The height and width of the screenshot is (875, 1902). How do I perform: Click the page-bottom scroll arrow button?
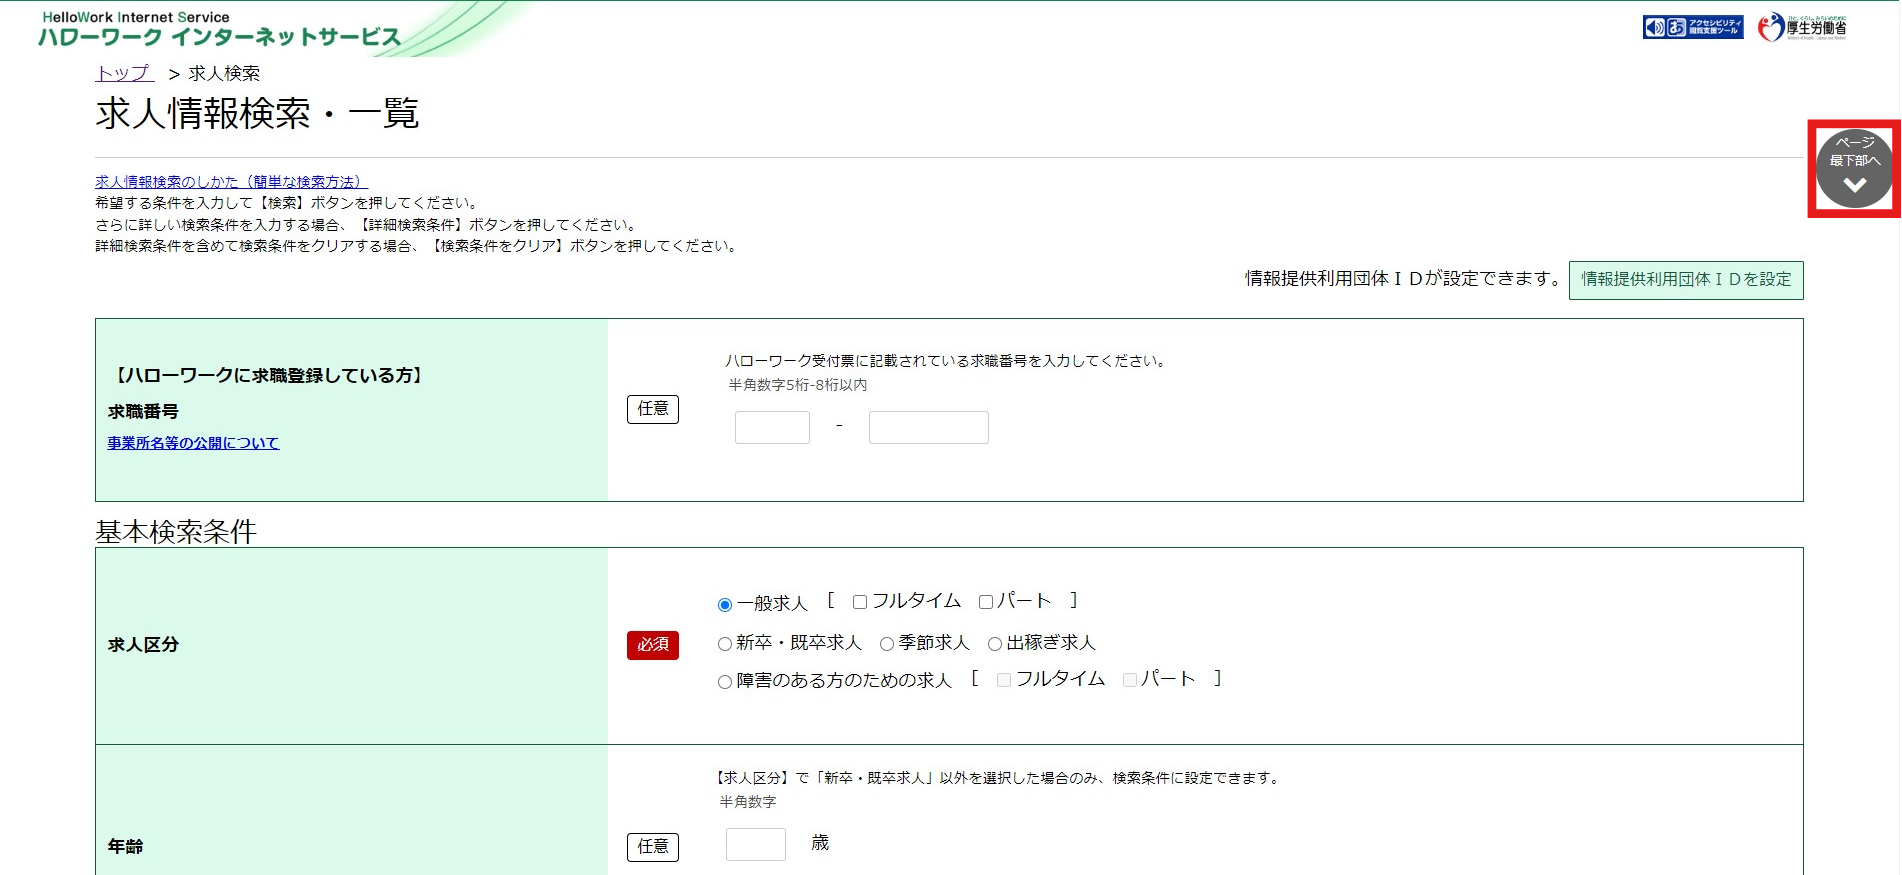1854,168
